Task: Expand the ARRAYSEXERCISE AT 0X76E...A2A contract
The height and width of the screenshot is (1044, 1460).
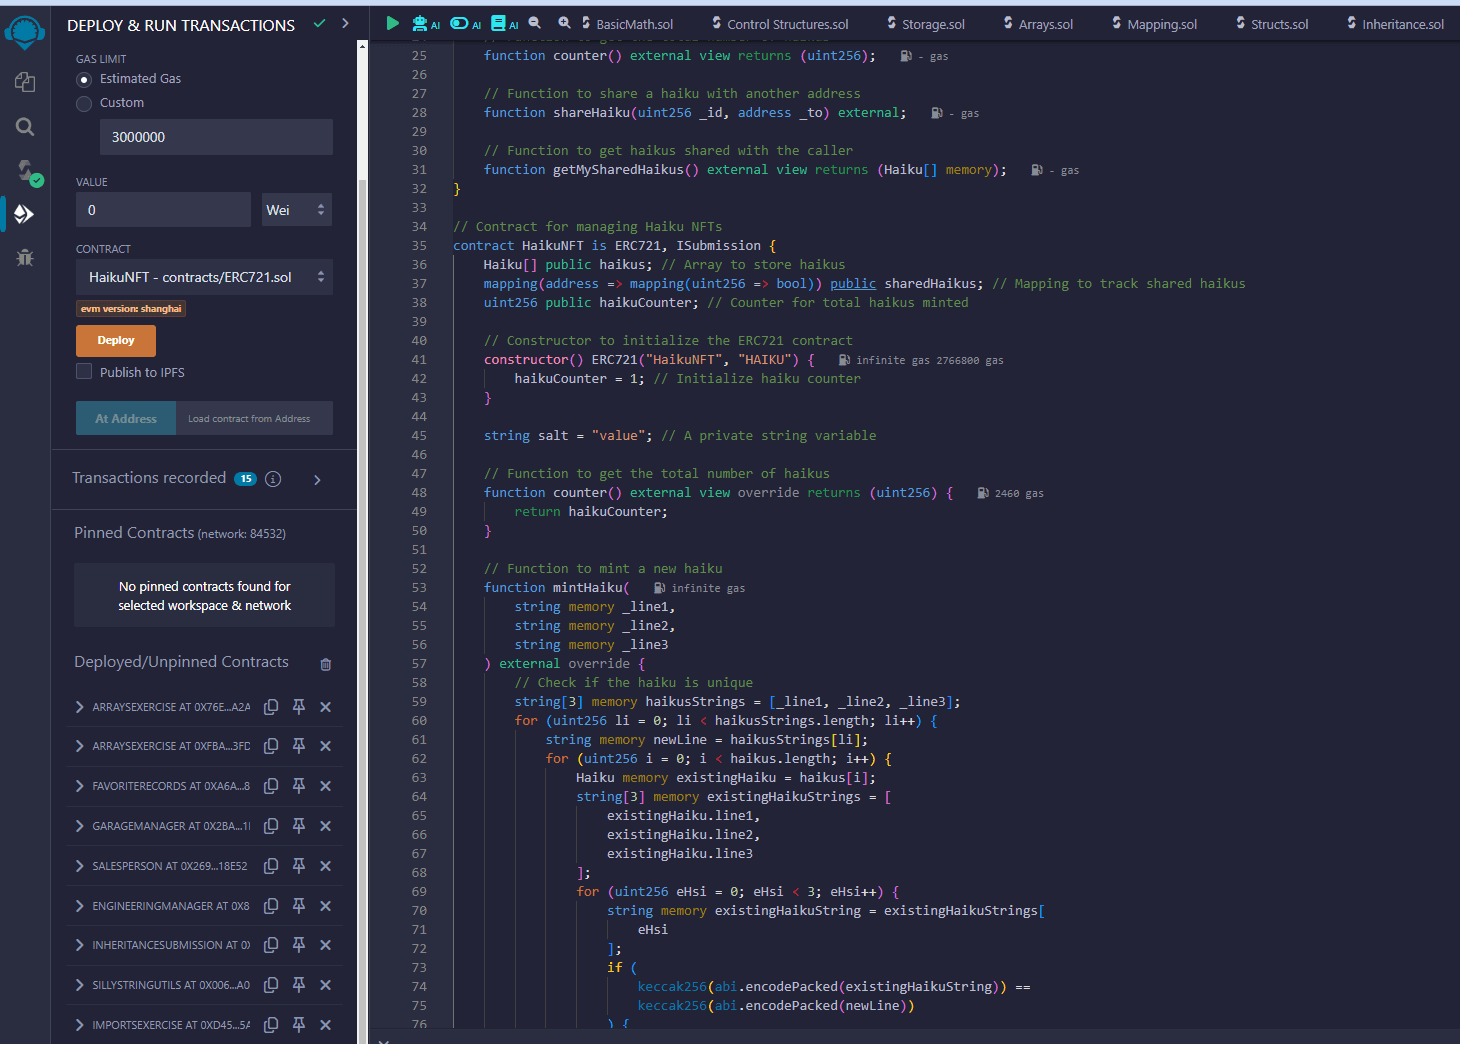Action: coord(79,707)
